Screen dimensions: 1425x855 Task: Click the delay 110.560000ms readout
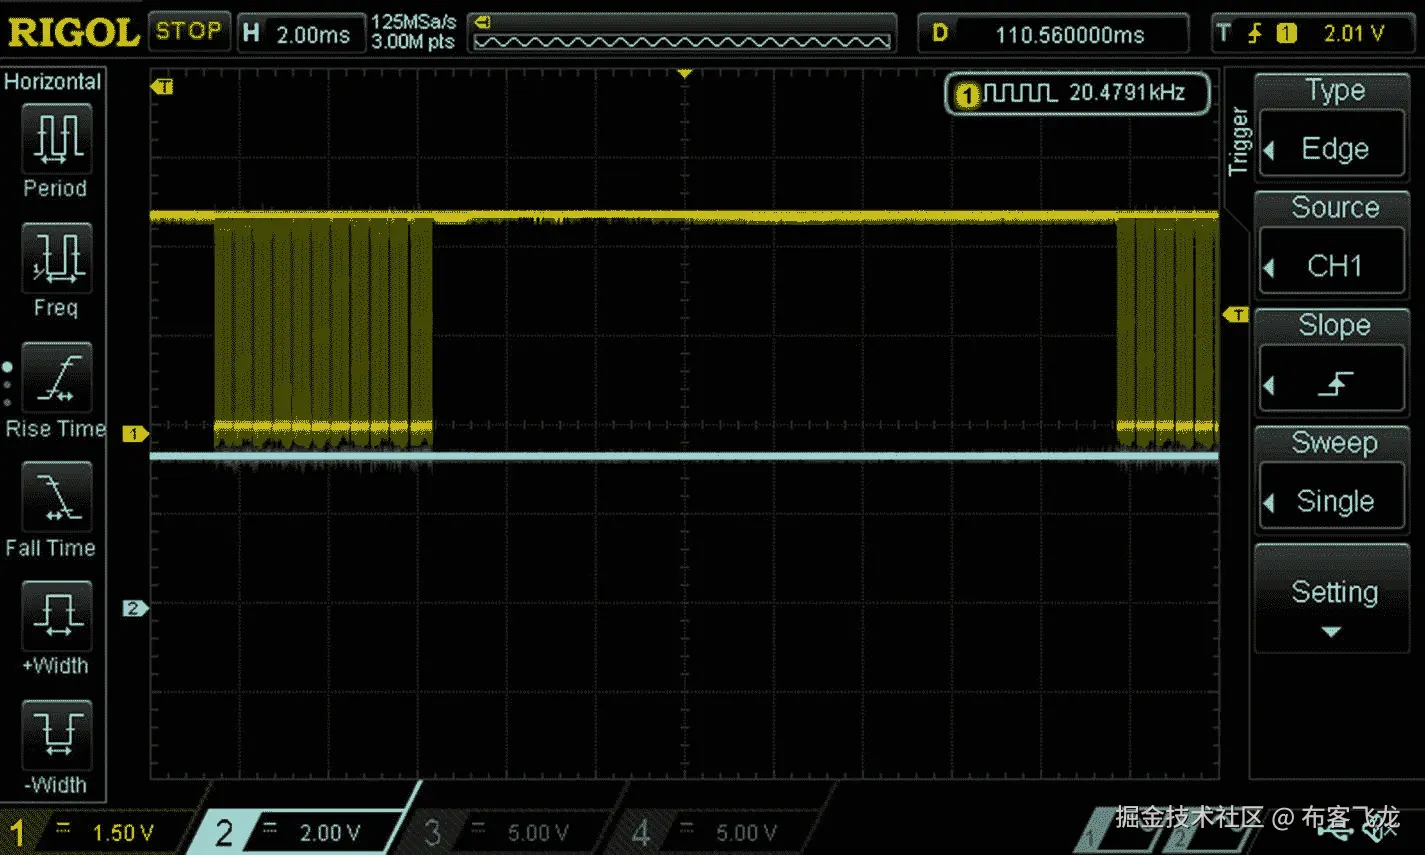click(1054, 34)
